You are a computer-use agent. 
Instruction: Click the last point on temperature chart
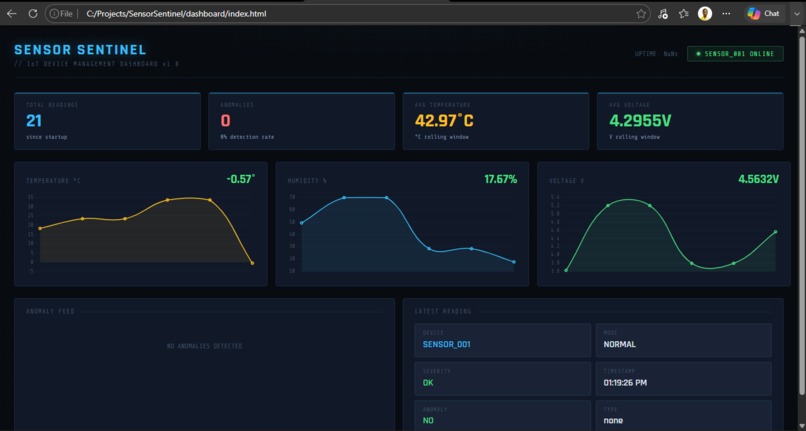tap(252, 263)
